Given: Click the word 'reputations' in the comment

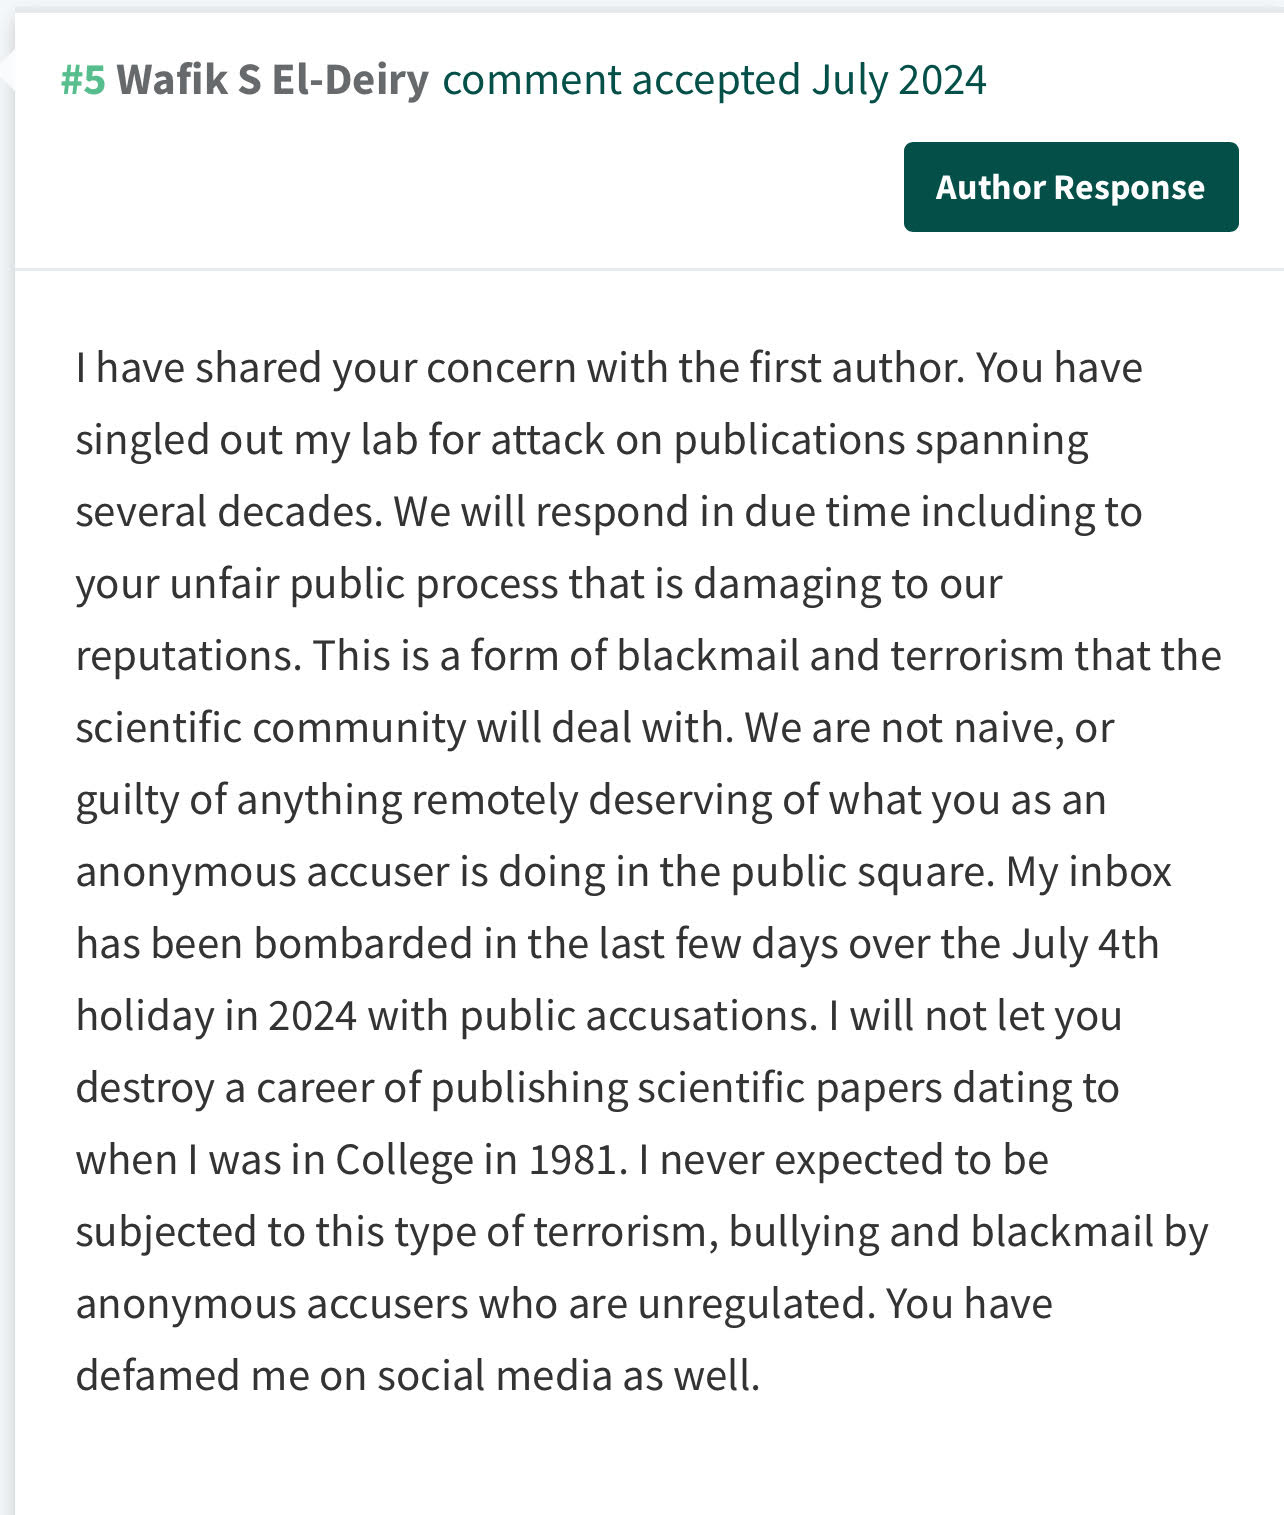Looking at the screenshot, I should [187, 656].
